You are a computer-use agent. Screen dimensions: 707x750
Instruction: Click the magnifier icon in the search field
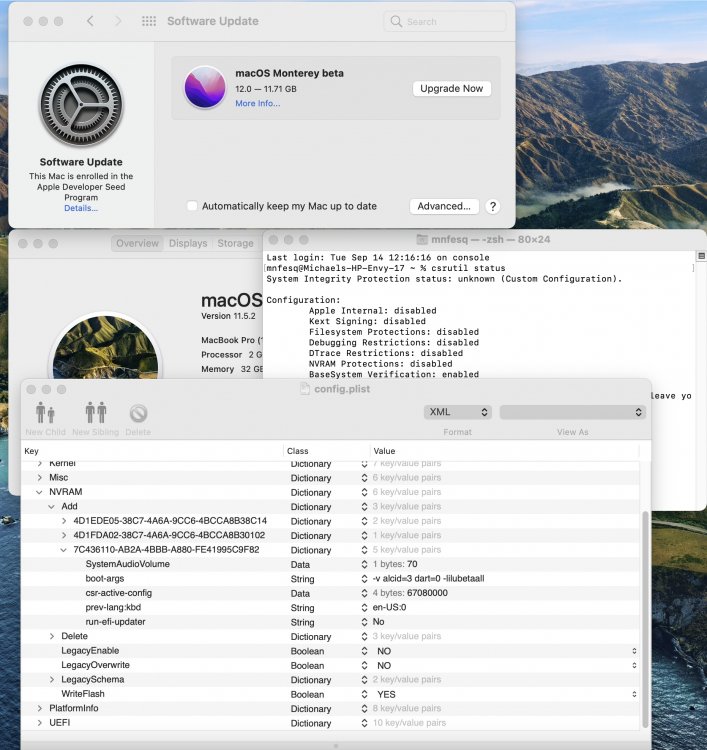click(396, 21)
